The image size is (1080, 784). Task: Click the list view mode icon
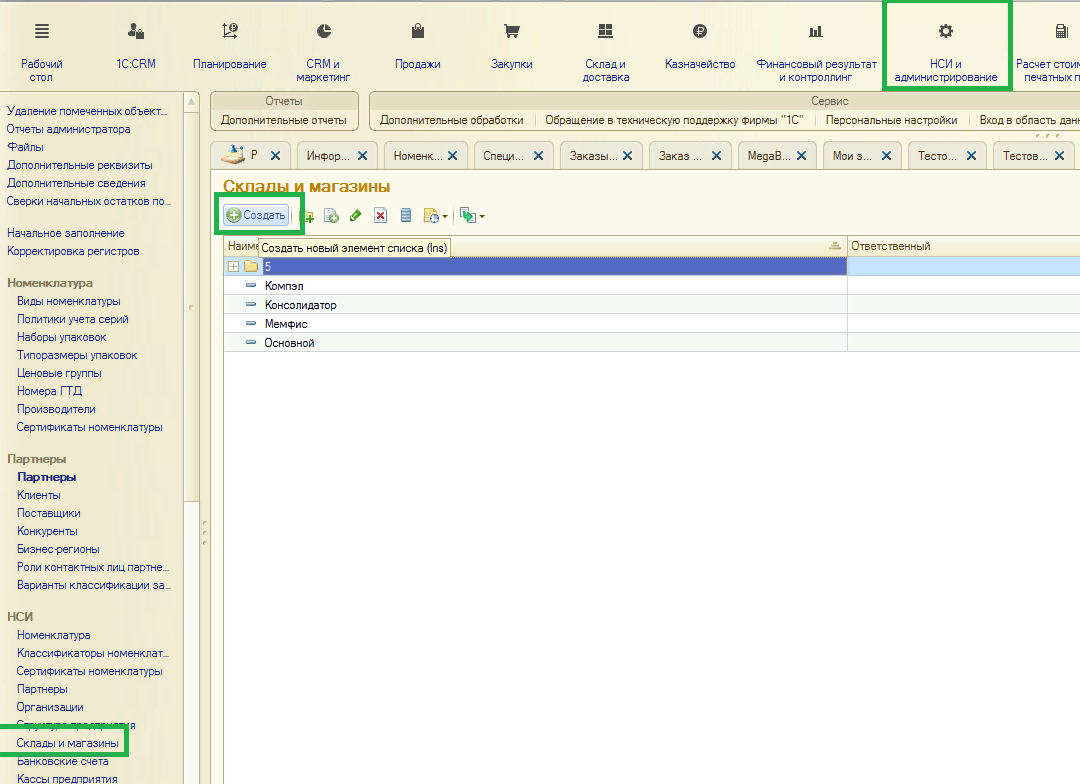pyautogui.click(x=405, y=216)
